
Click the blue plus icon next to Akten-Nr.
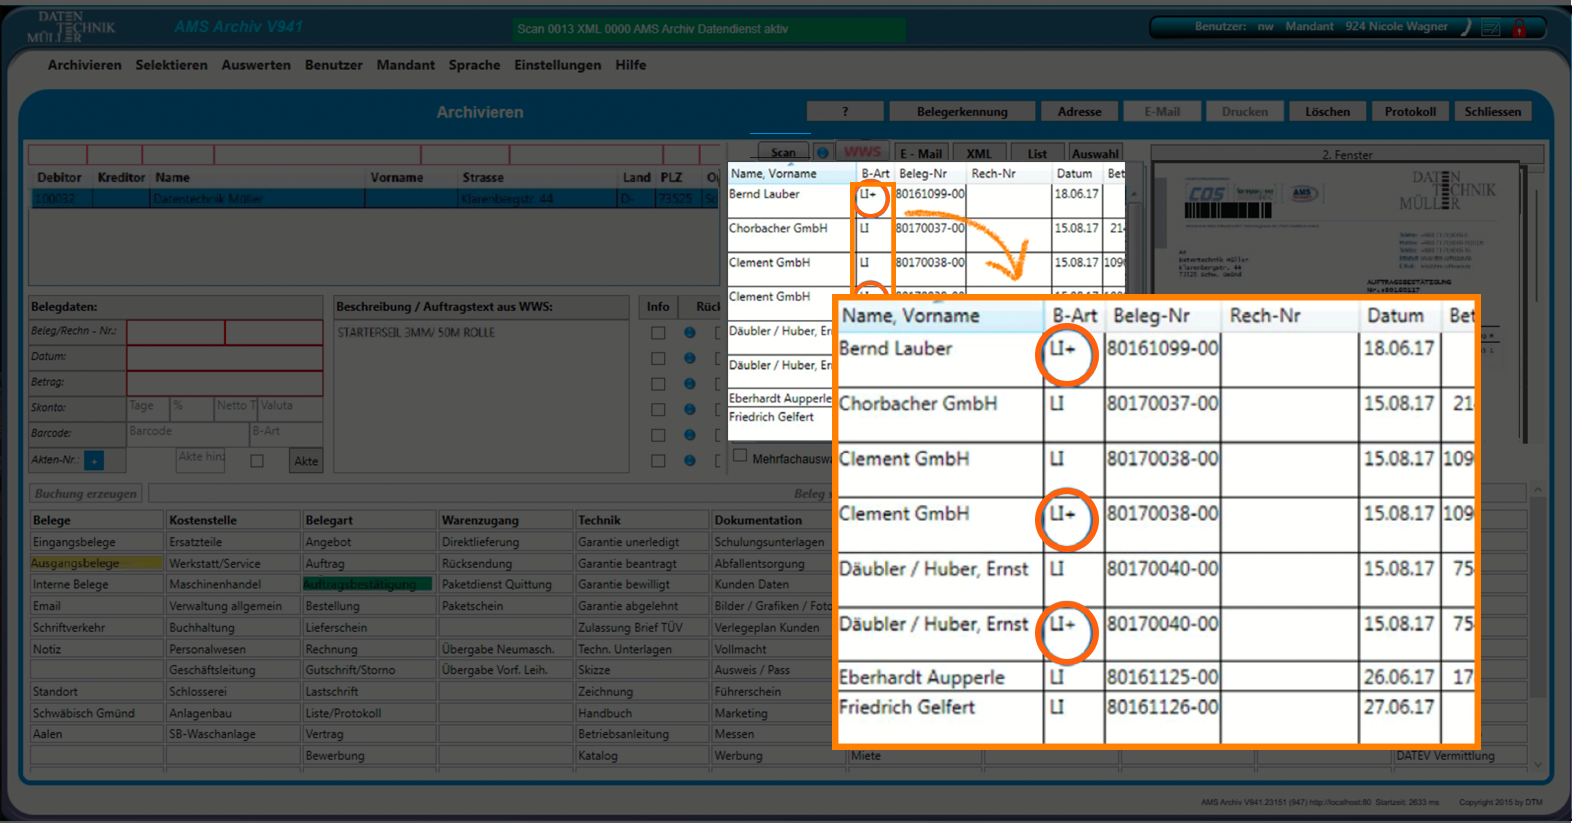pyautogui.click(x=94, y=461)
